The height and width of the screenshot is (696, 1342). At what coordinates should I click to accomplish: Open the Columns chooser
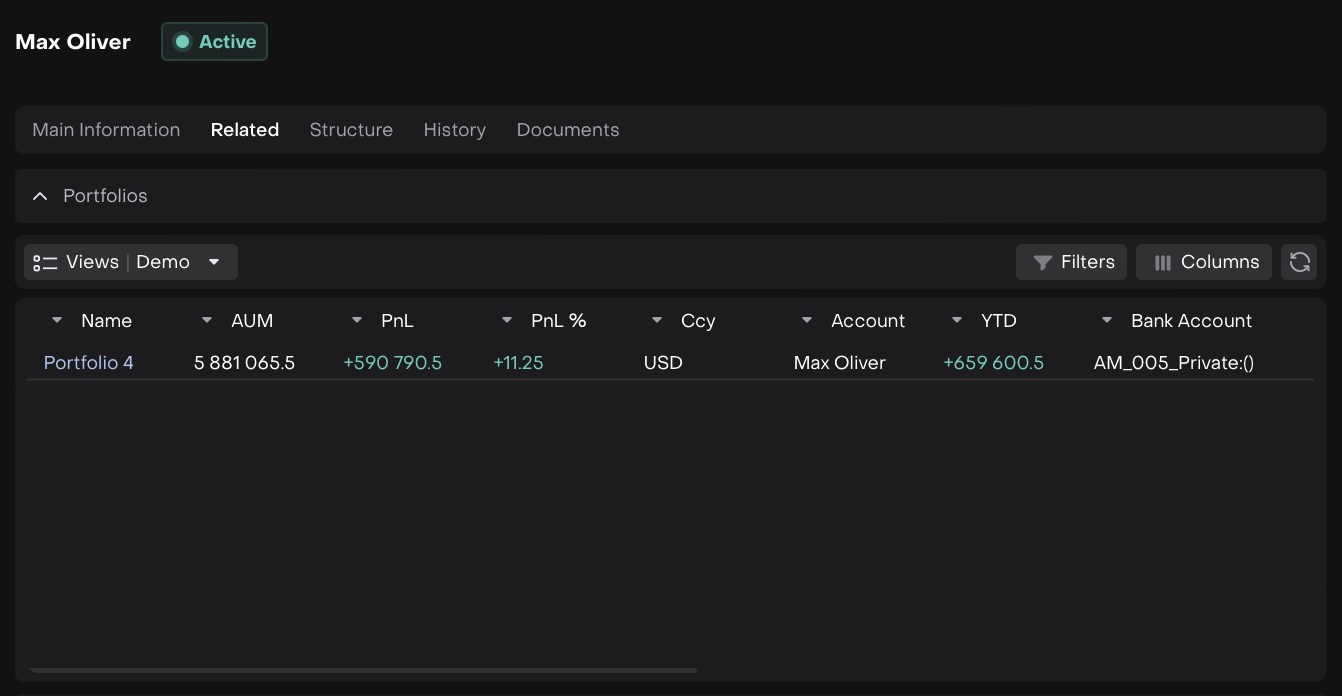(1204, 262)
